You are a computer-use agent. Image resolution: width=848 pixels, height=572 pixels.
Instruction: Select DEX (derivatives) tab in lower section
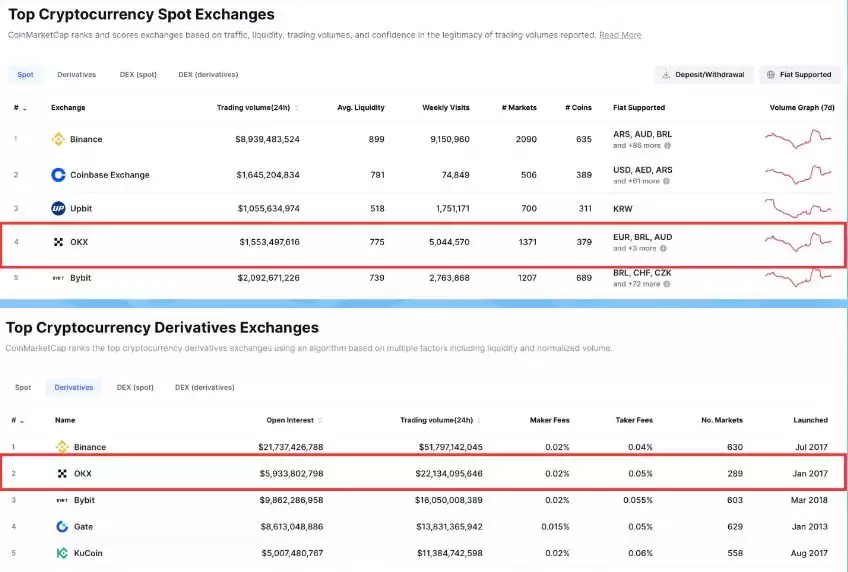click(x=204, y=387)
